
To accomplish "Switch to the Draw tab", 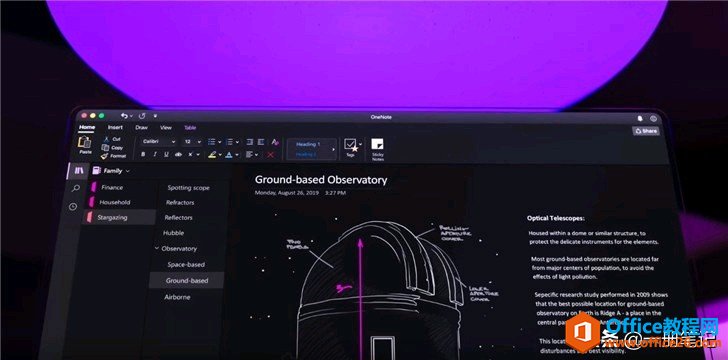I will (141, 127).
